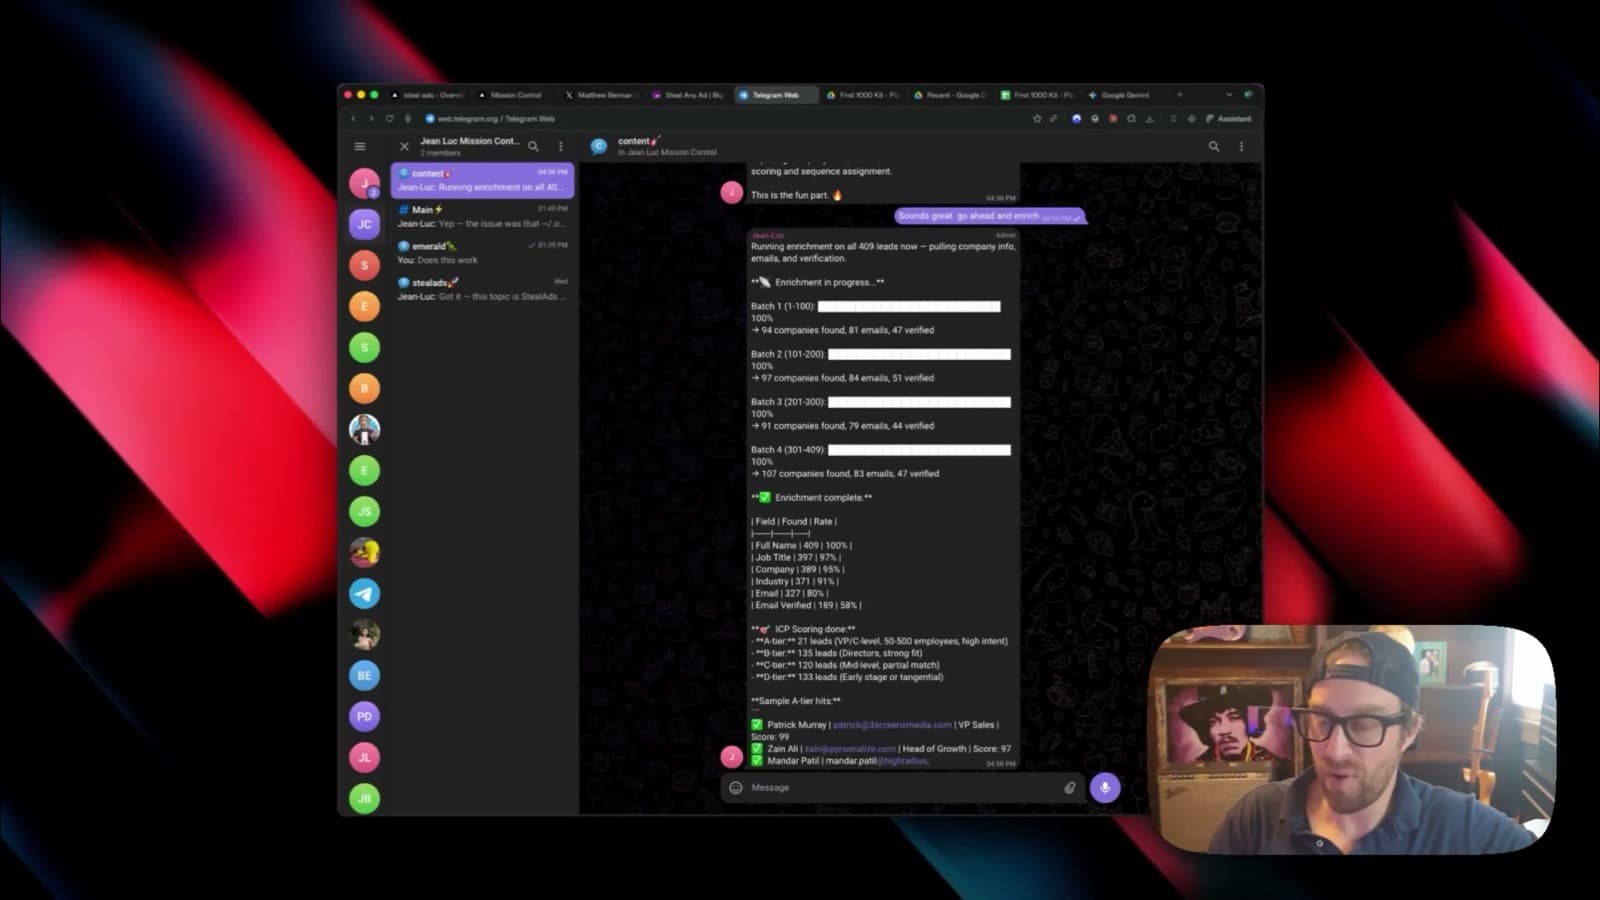The width and height of the screenshot is (1600, 900).
Task: Attach a file with the paperclip icon
Action: (x=1070, y=788)
